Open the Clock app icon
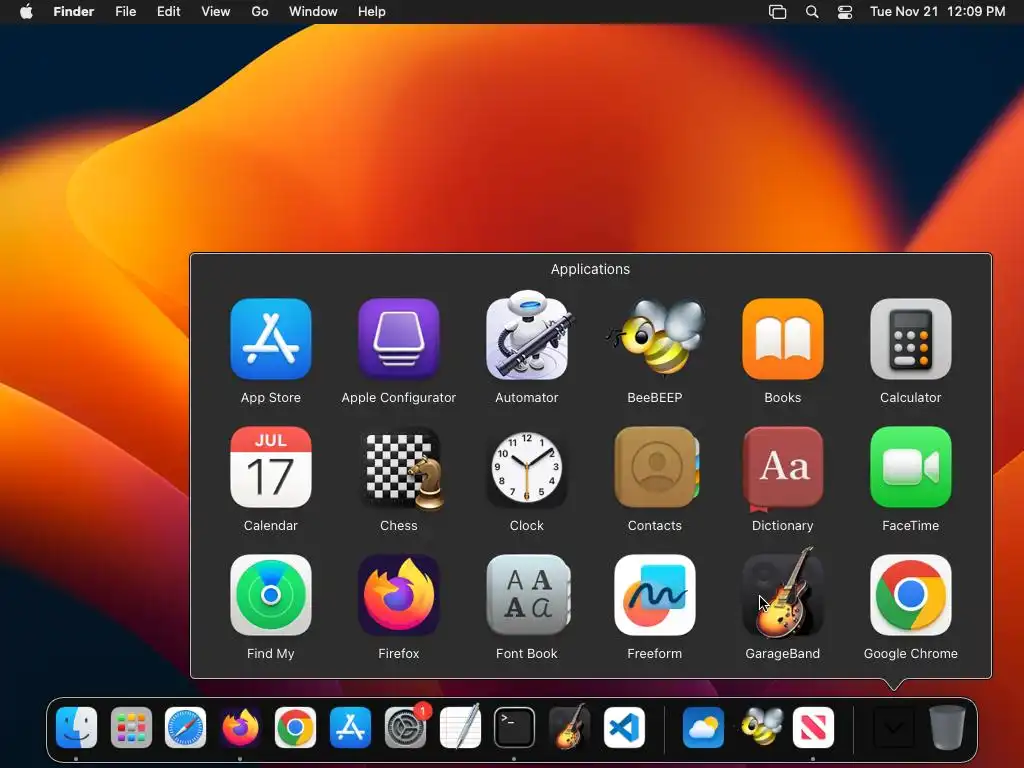The image size is (1024, 768). [x=526, y=467]
